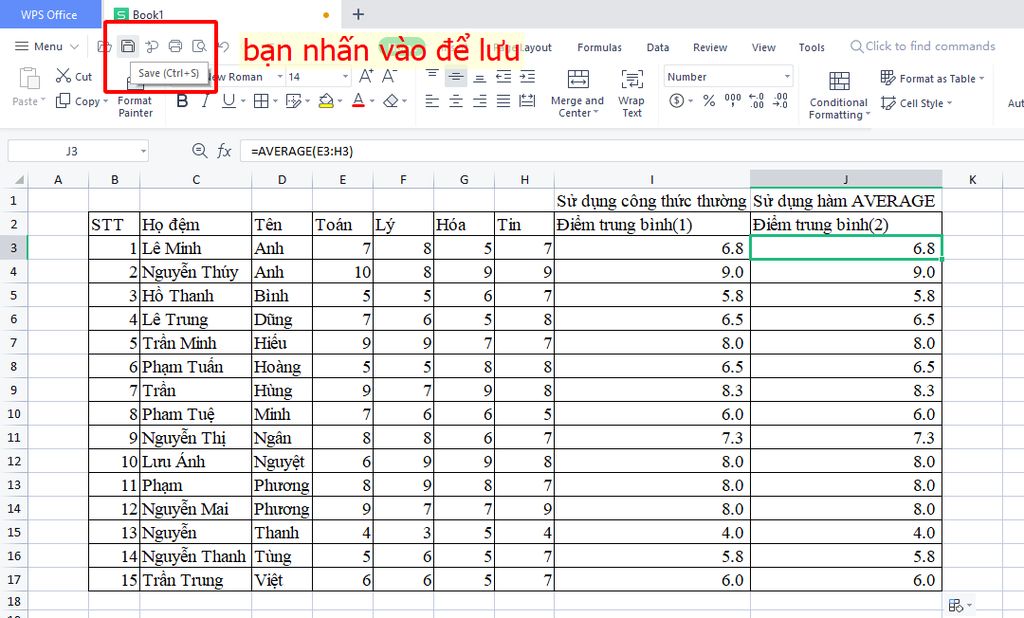Apply percent style with % icon
Screen dimensions: 1024x618
pos(709,101)
